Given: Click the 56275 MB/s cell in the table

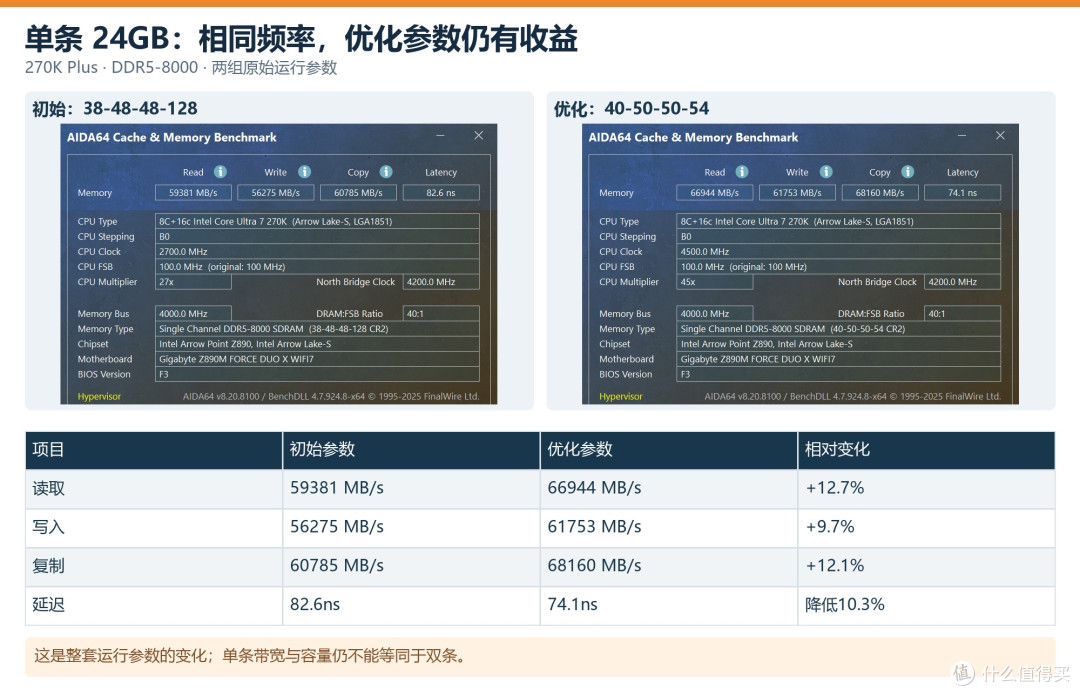Looking at the screenshot, I should click(x=411, y=528).
